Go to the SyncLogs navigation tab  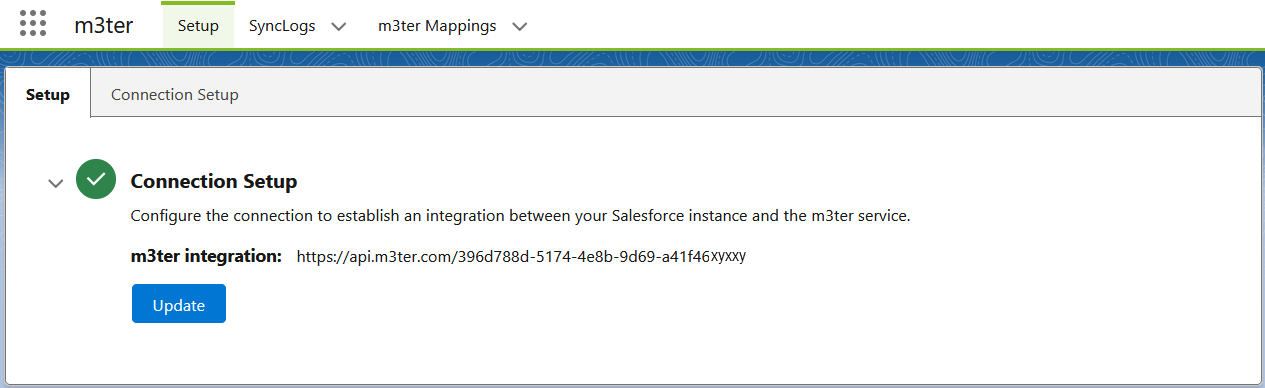point(282,26)
